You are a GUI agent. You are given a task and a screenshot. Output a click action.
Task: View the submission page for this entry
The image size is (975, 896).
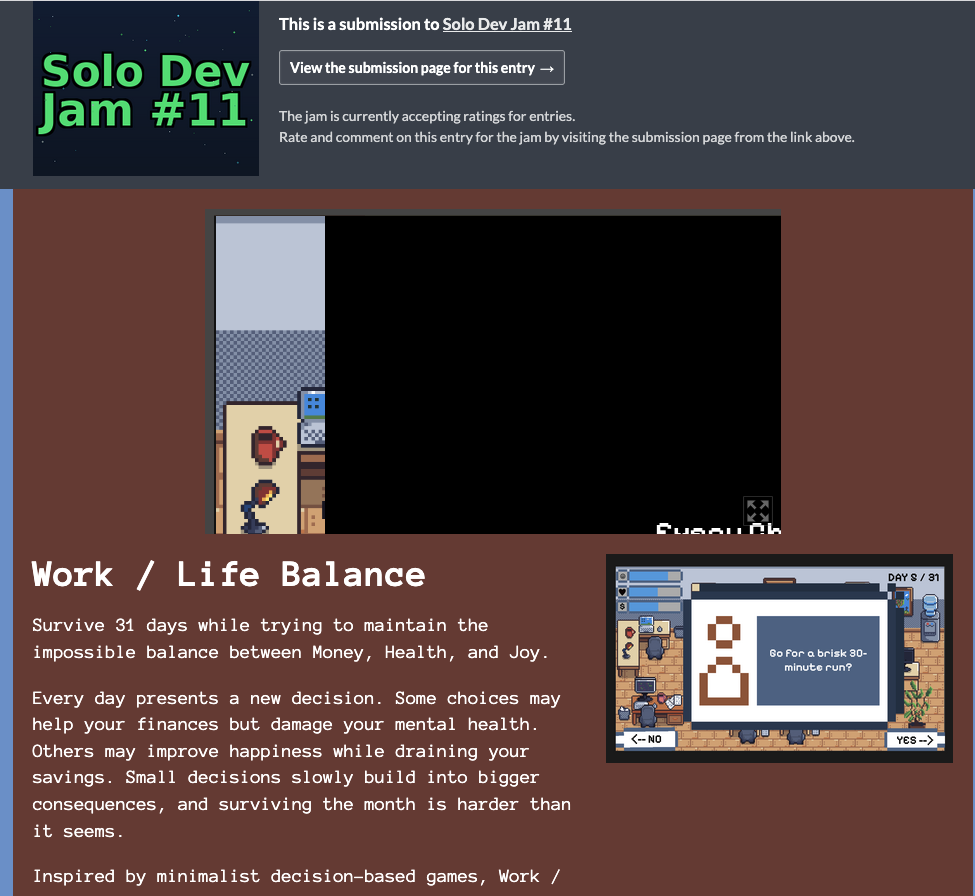(422, 68)
